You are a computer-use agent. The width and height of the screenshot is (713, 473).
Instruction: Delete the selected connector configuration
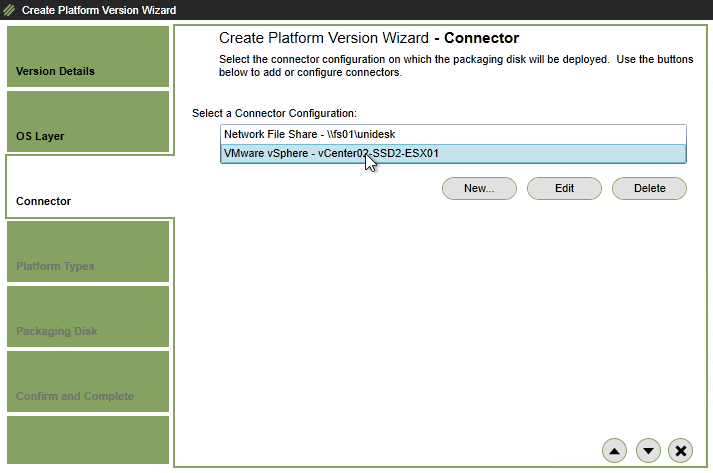coord(649,188)
